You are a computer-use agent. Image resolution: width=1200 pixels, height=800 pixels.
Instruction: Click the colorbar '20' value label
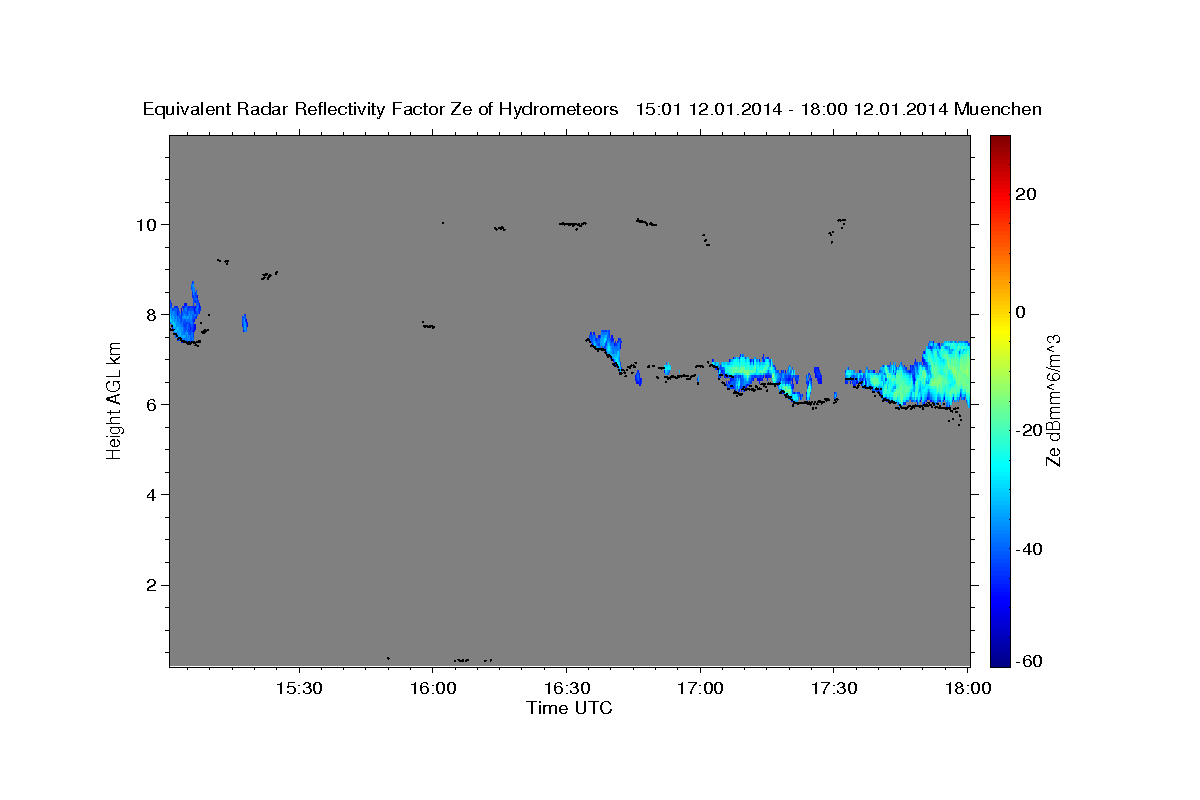[1026, 194]
